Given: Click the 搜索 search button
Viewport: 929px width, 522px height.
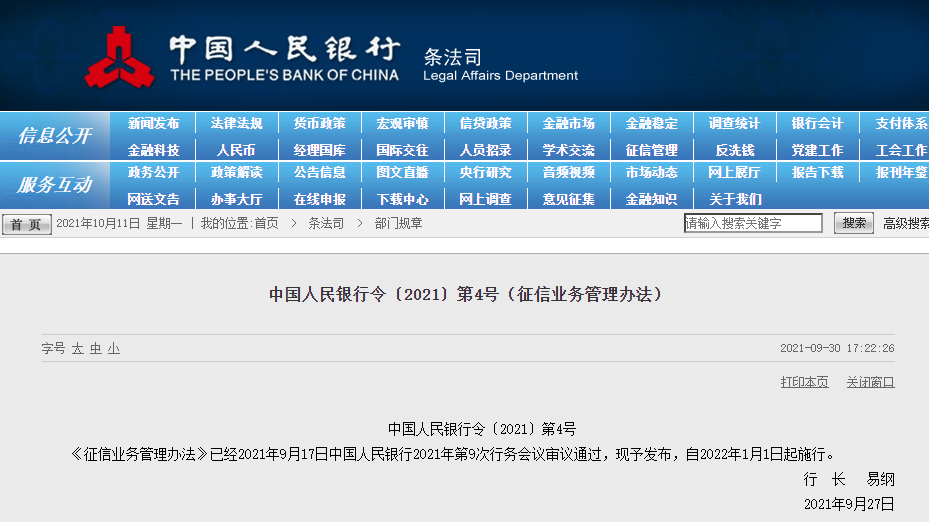Looking at the screenshot, I should 854,223.
